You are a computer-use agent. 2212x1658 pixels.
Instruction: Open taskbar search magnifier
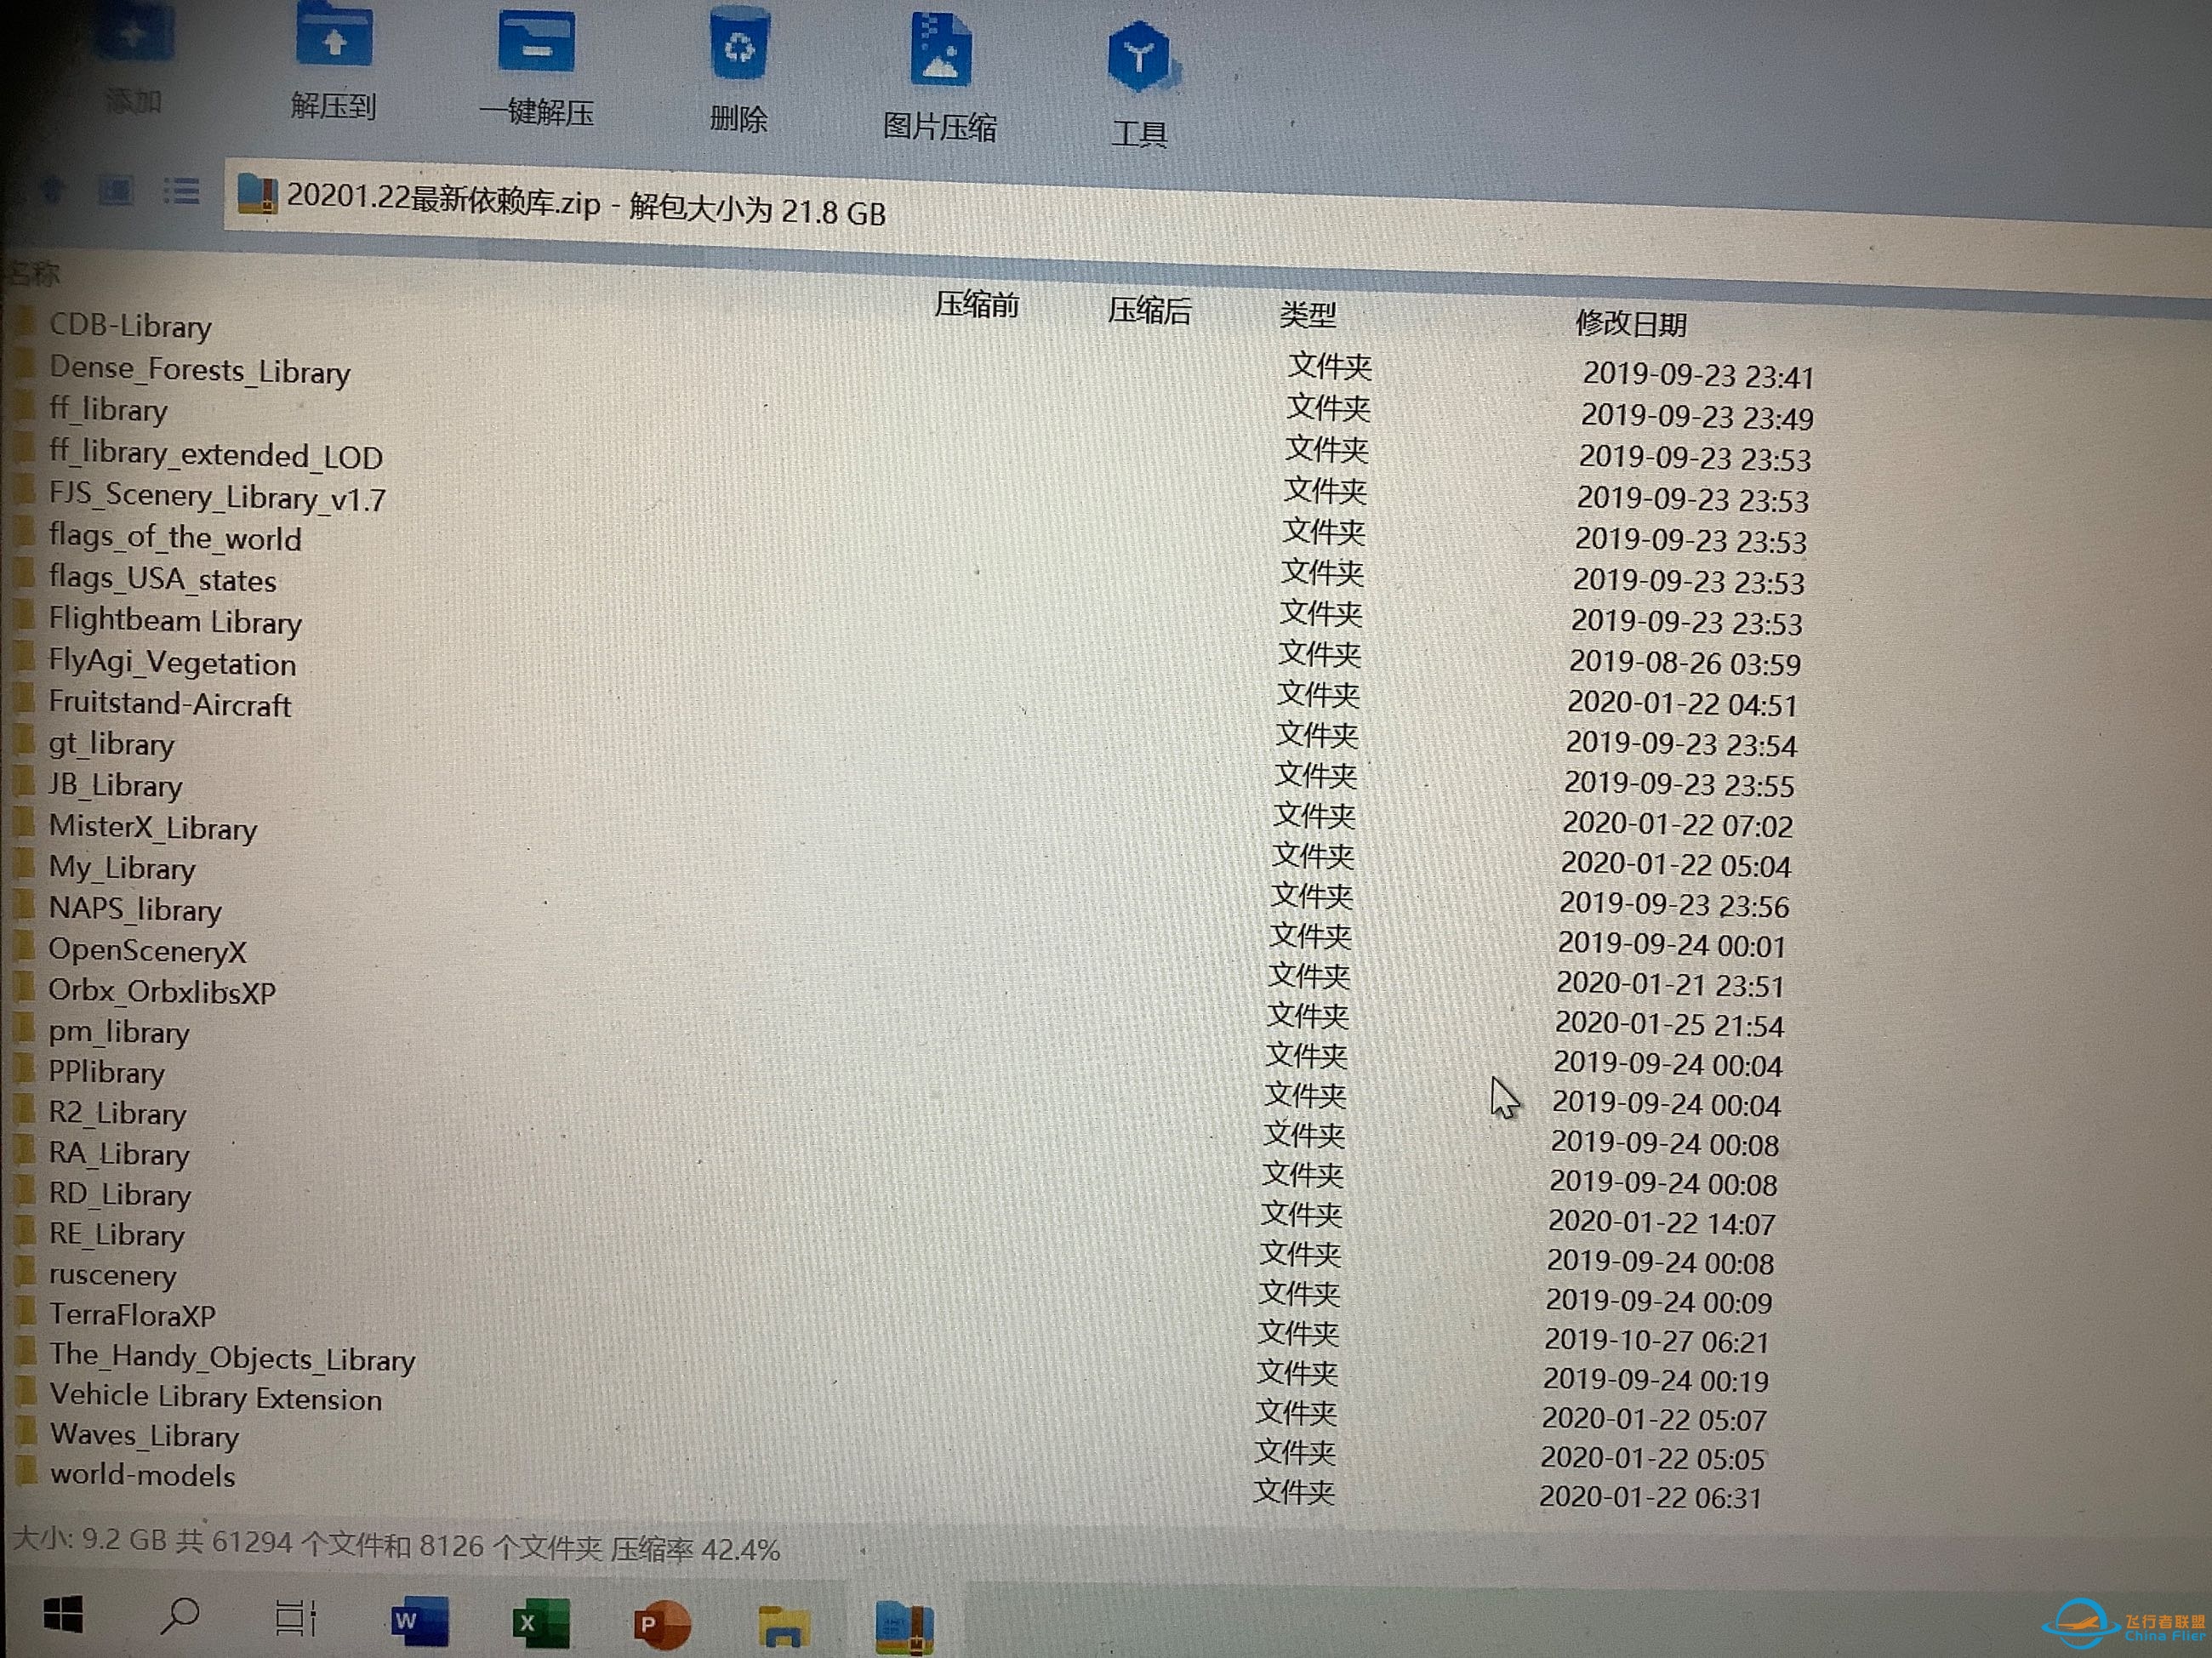tap(180, 1616)
